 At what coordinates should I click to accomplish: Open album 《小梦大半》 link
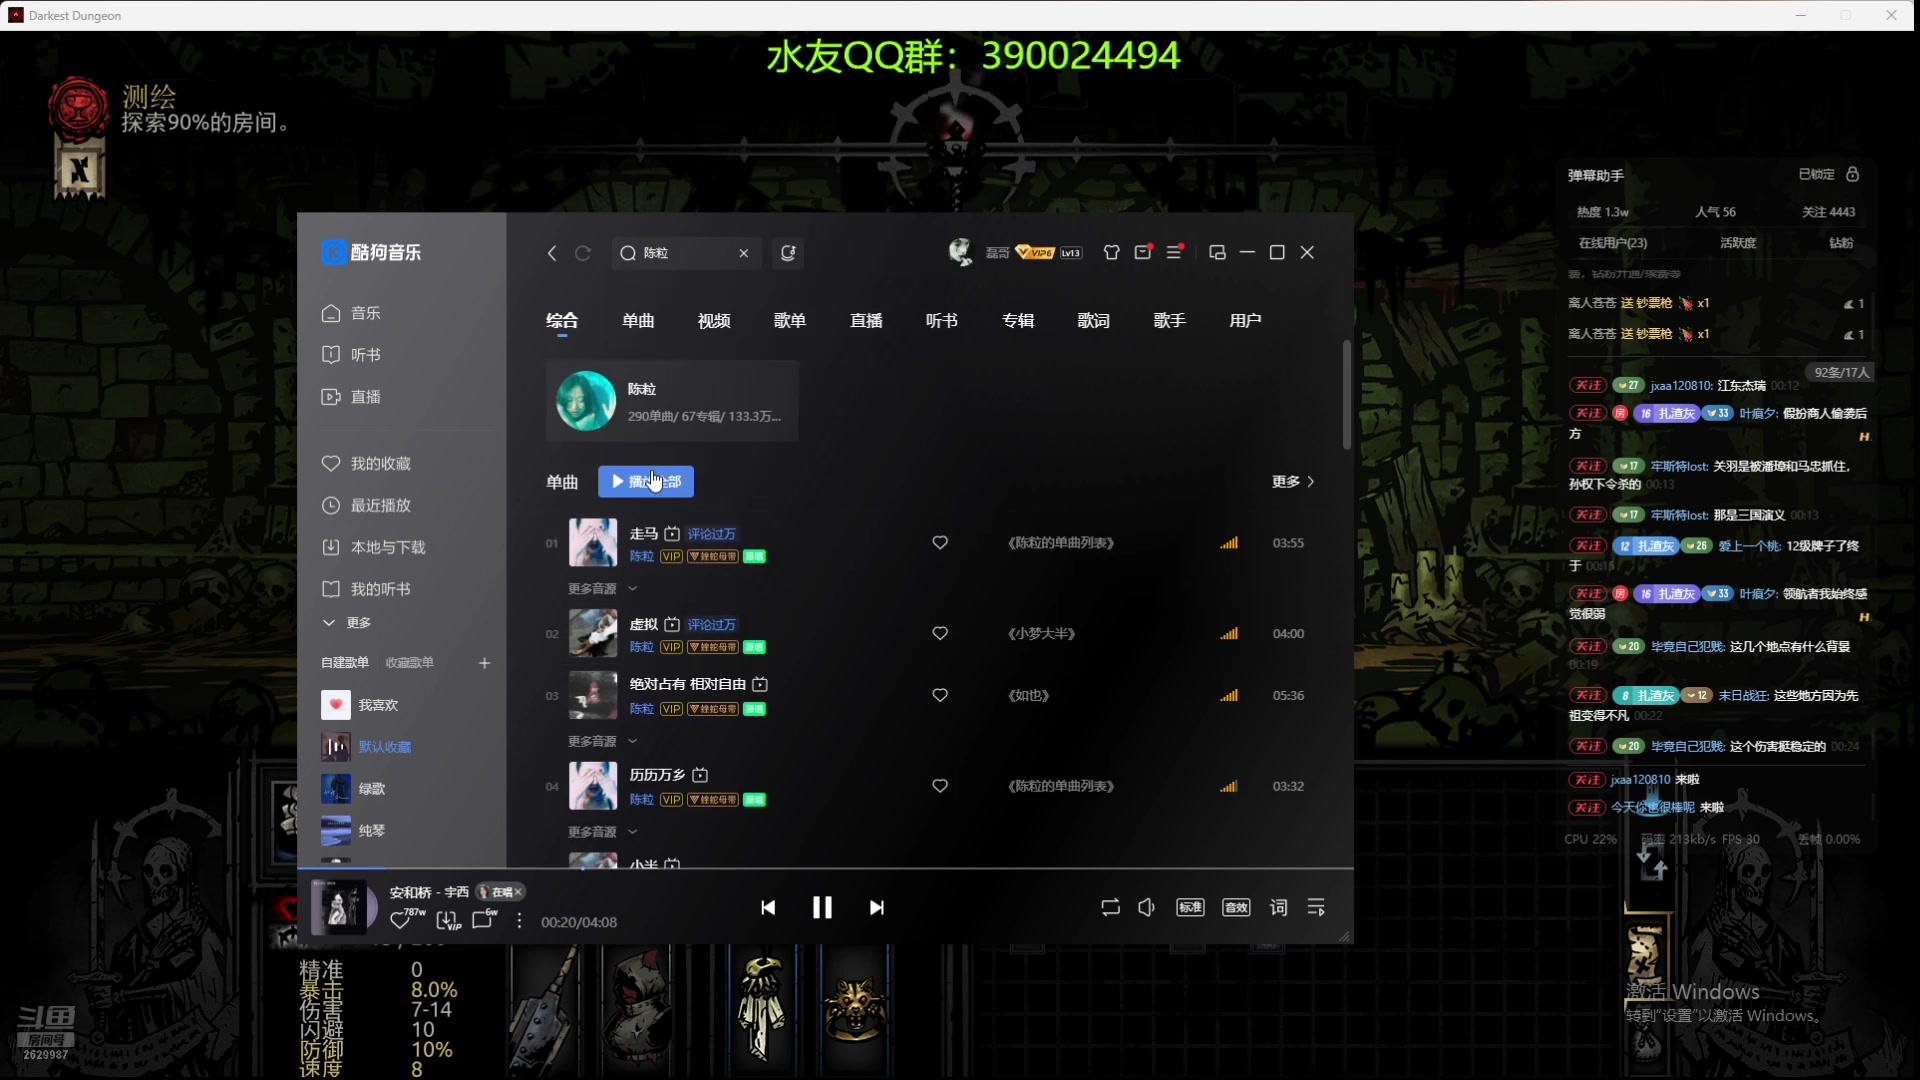(1041, 634)
